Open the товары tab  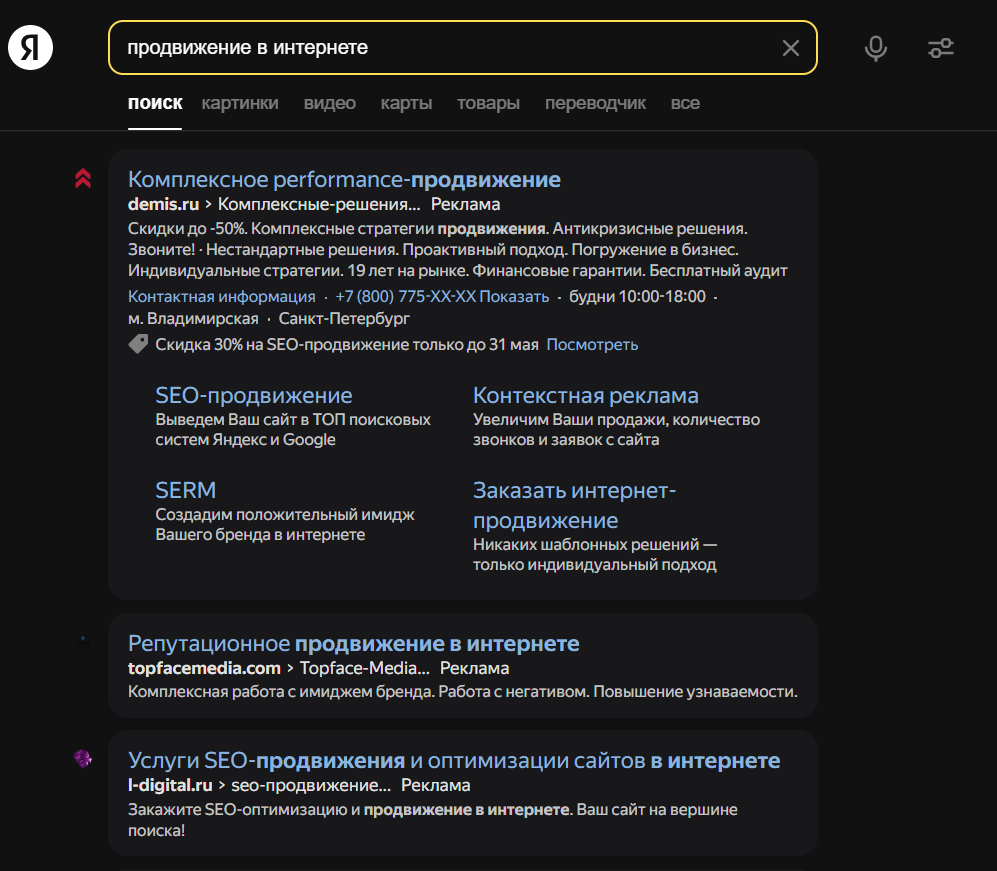[487, 103]
